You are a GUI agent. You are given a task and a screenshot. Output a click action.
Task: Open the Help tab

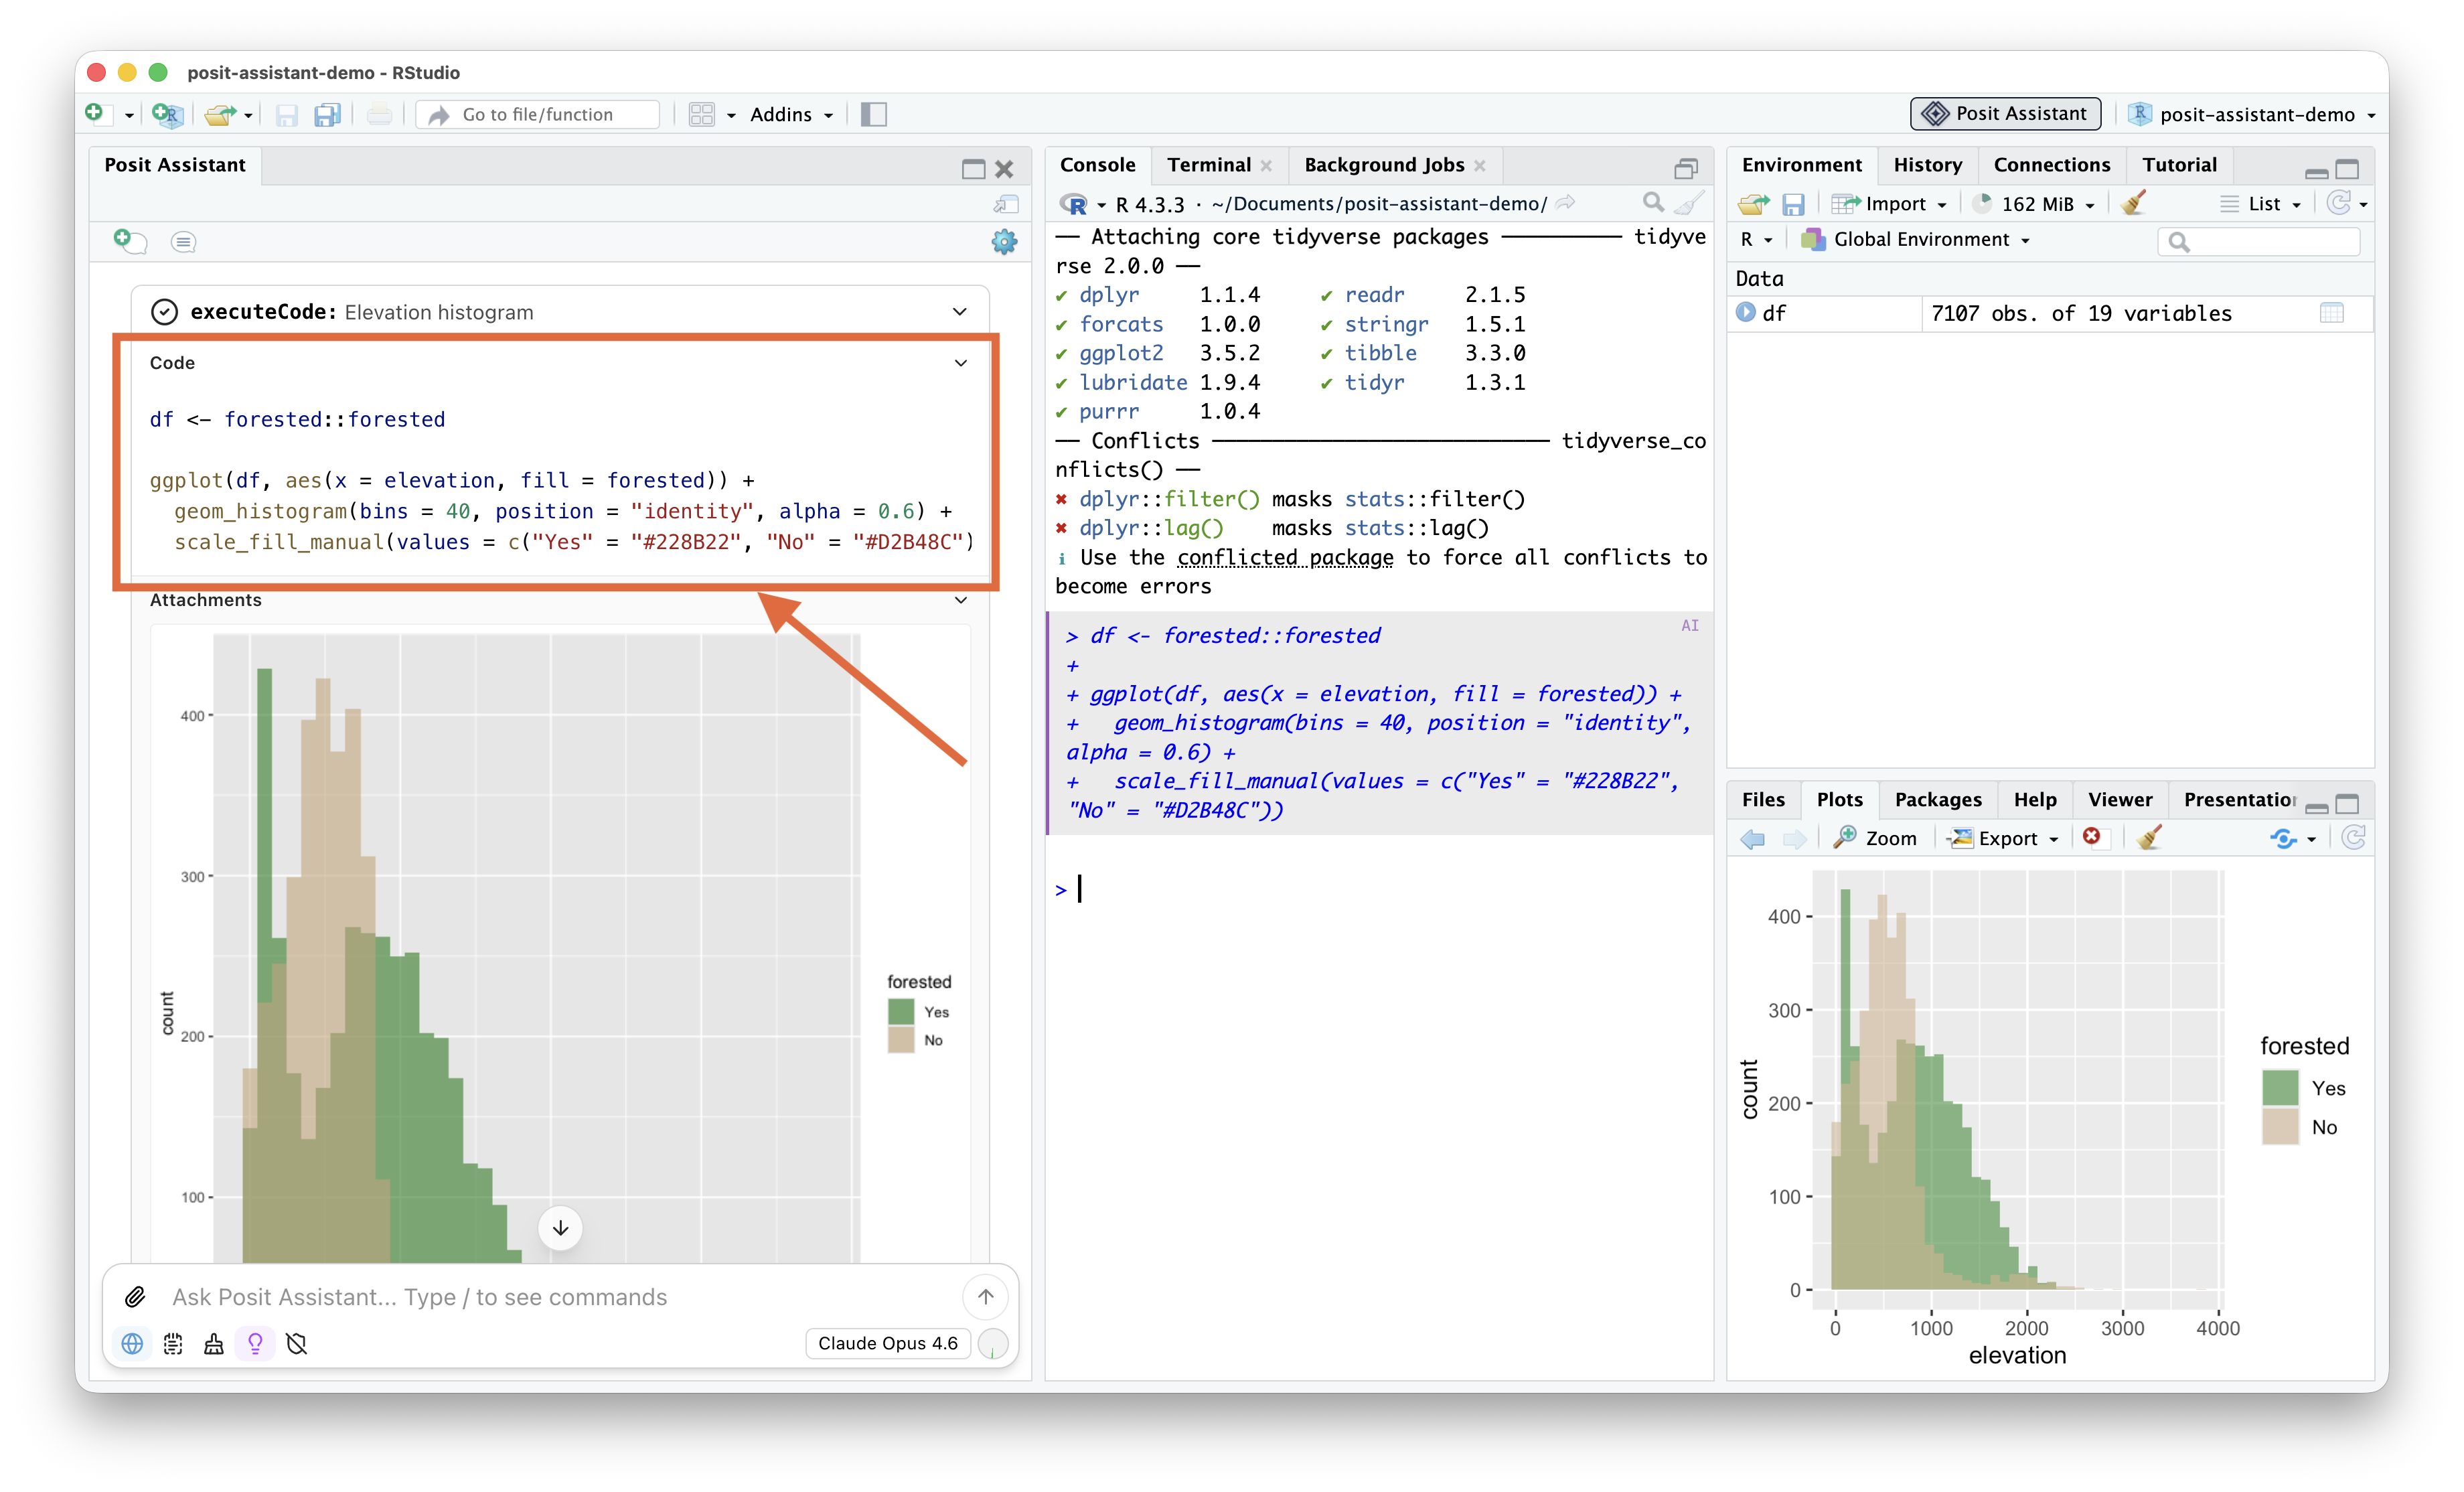point(2034,799)
